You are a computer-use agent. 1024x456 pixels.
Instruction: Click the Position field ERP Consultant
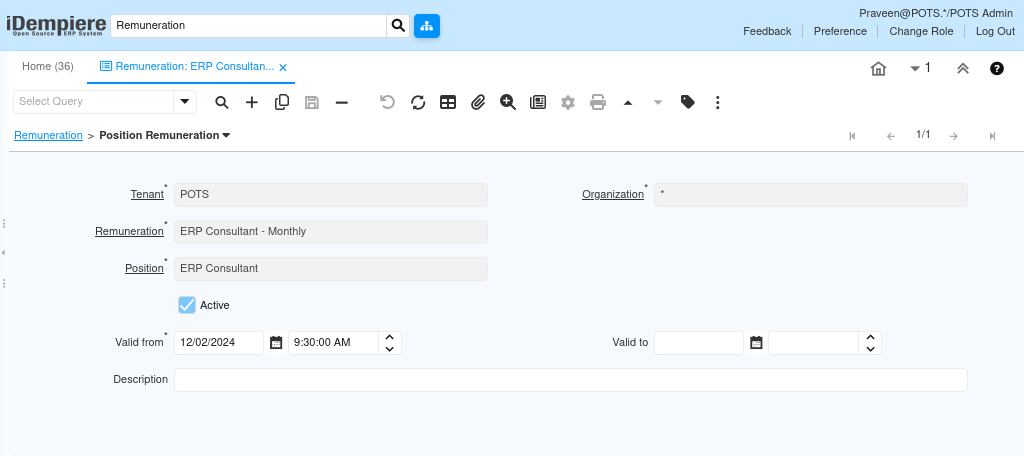click(x=331, y=269)
